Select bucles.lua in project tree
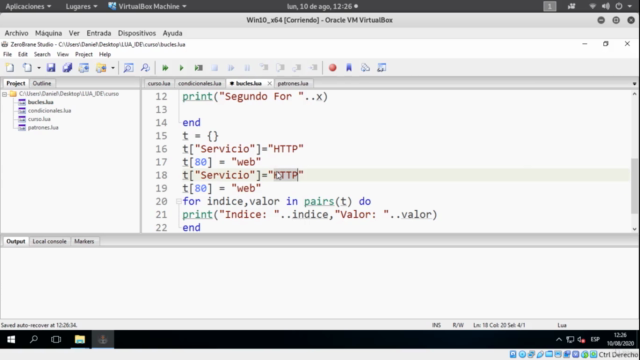 tap(40, 102)
